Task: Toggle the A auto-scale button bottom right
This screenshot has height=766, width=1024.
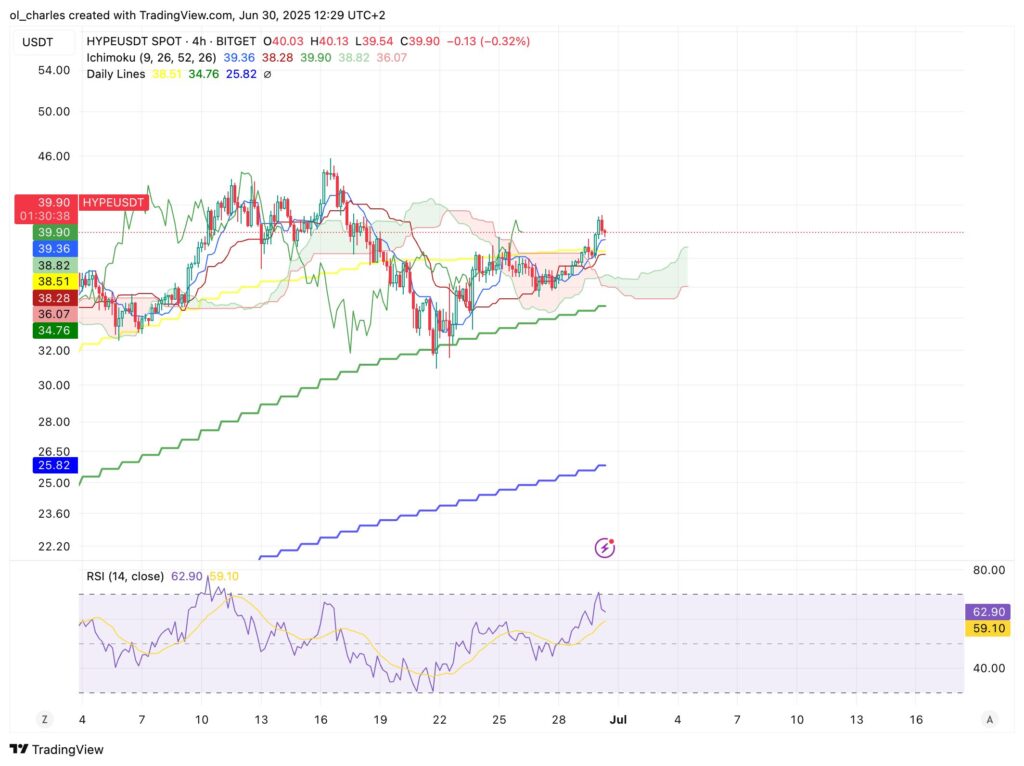Action: 989,719
